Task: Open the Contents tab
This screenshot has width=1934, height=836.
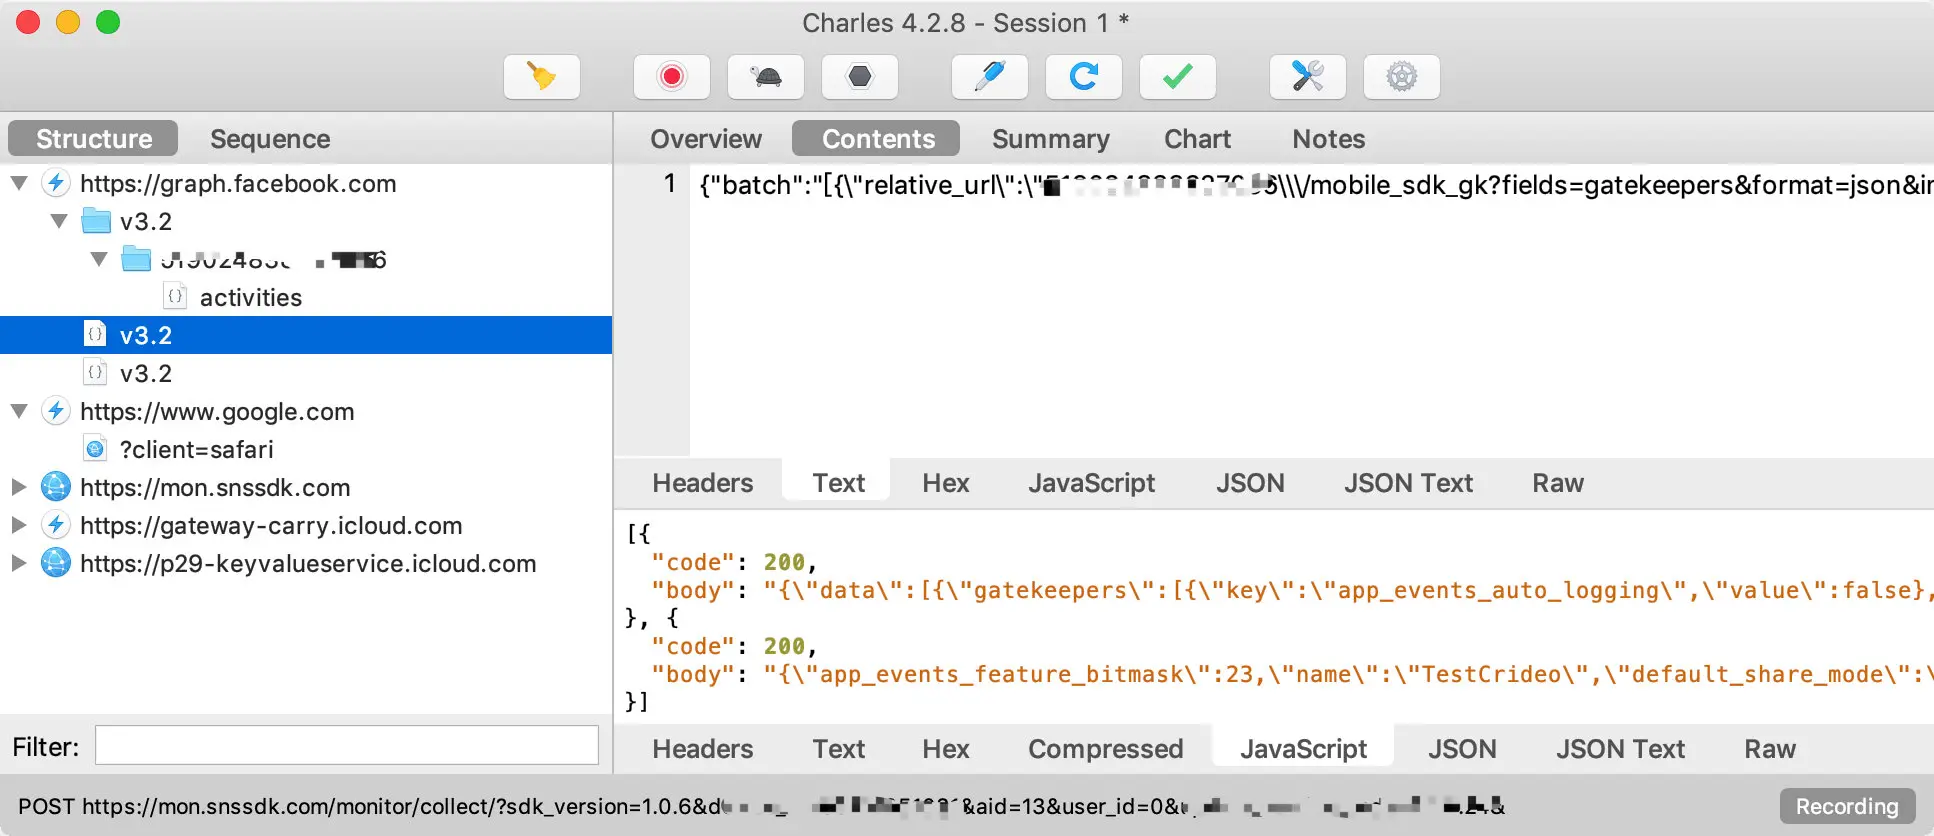Action: [877, 138]
